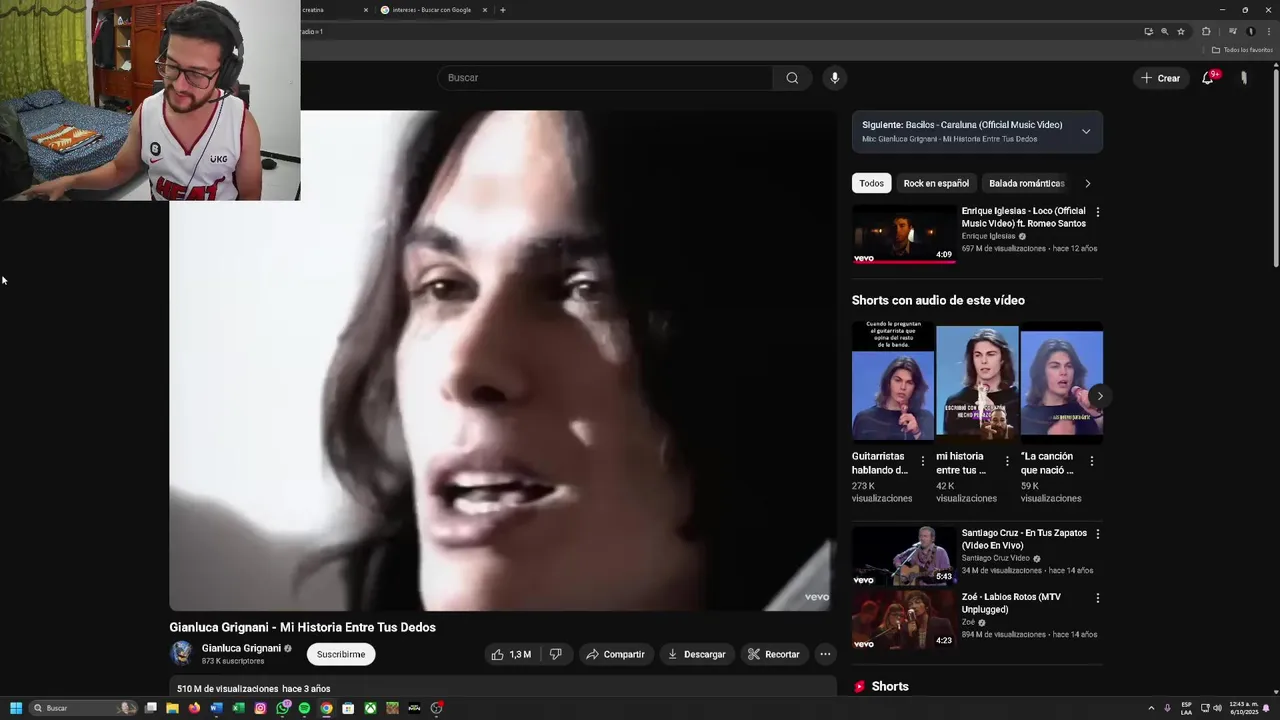Select the Rock en español chip
The image size is (1280, 720).
coord(936,183)
